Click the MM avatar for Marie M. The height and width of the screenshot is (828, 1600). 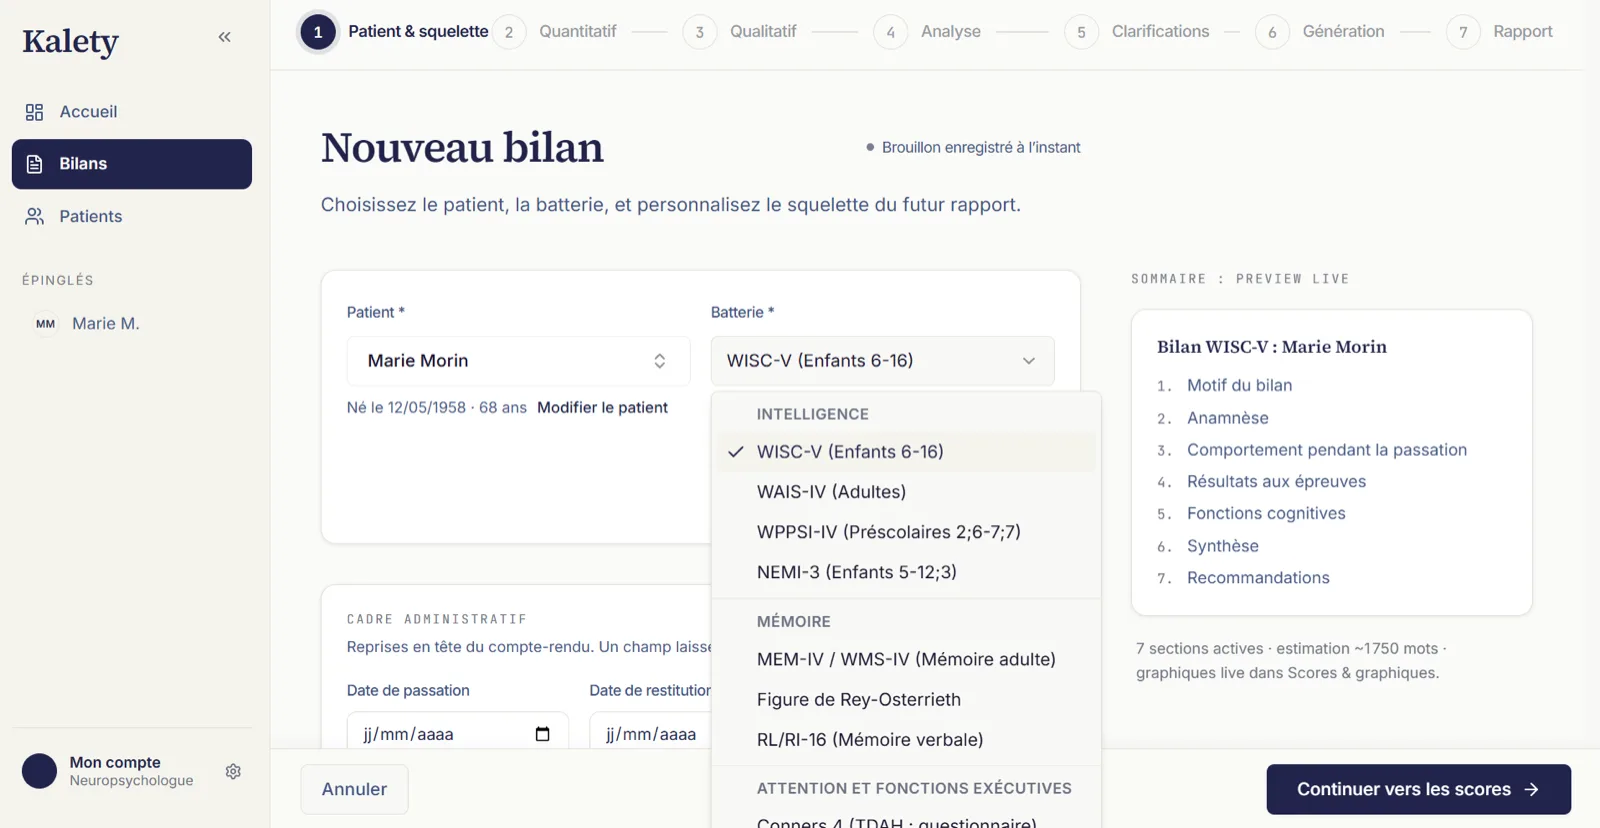(45, 324)
